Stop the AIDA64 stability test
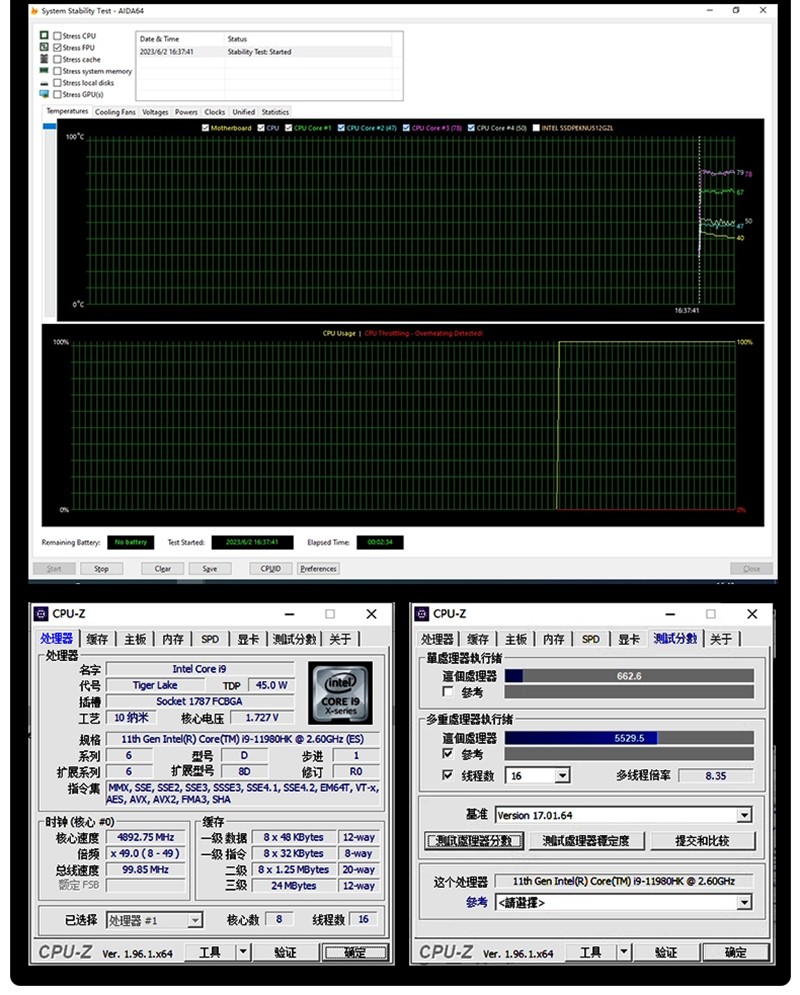This screenshot has height=995, width=800. (x=101, y=569)
